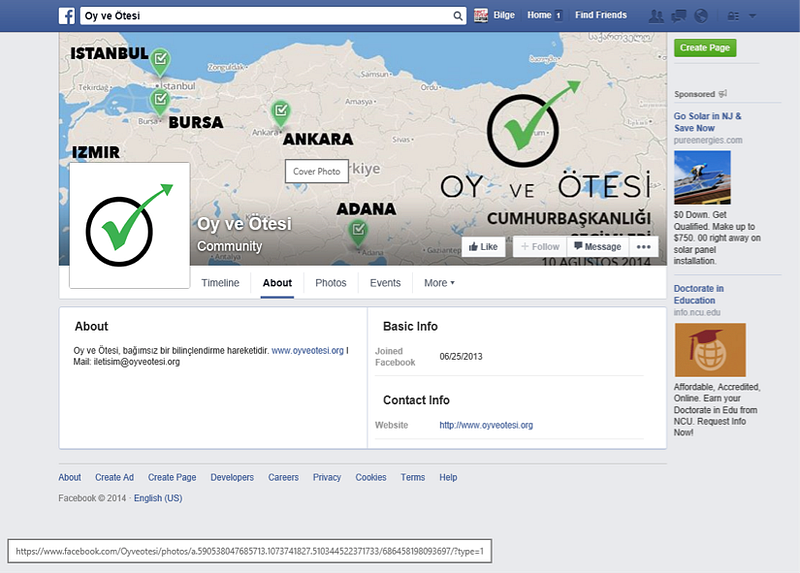Switch to the Photos tab
800x573 pixels.
click(331, 283)
